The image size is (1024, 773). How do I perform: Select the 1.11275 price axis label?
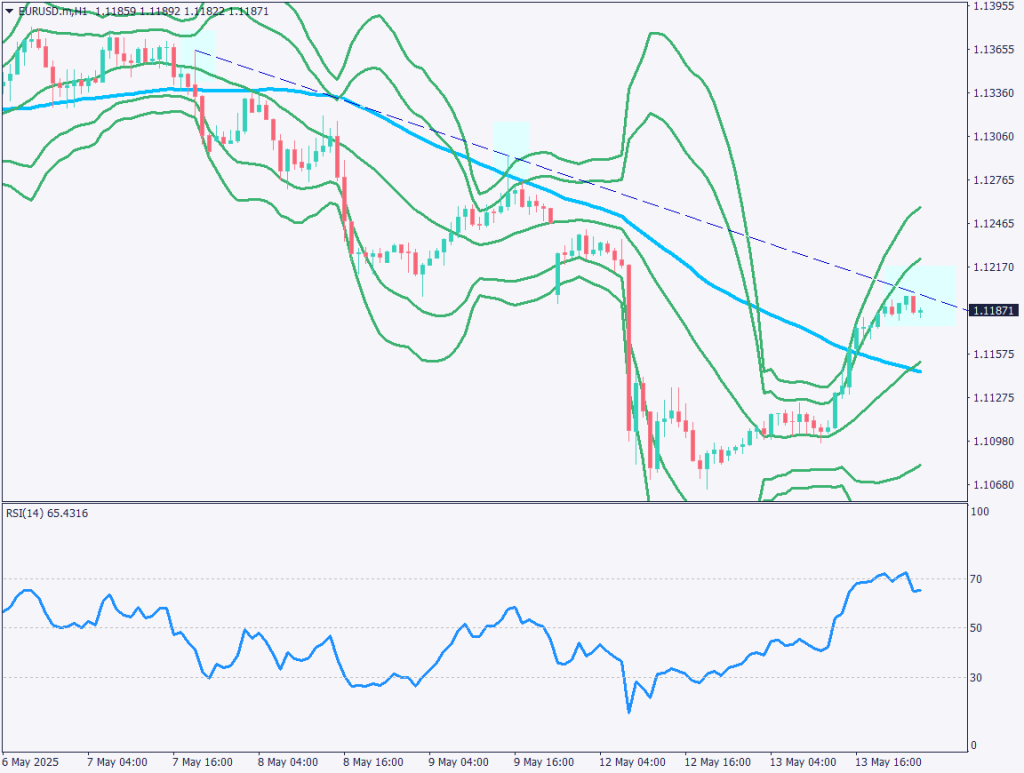coord(993,398)
